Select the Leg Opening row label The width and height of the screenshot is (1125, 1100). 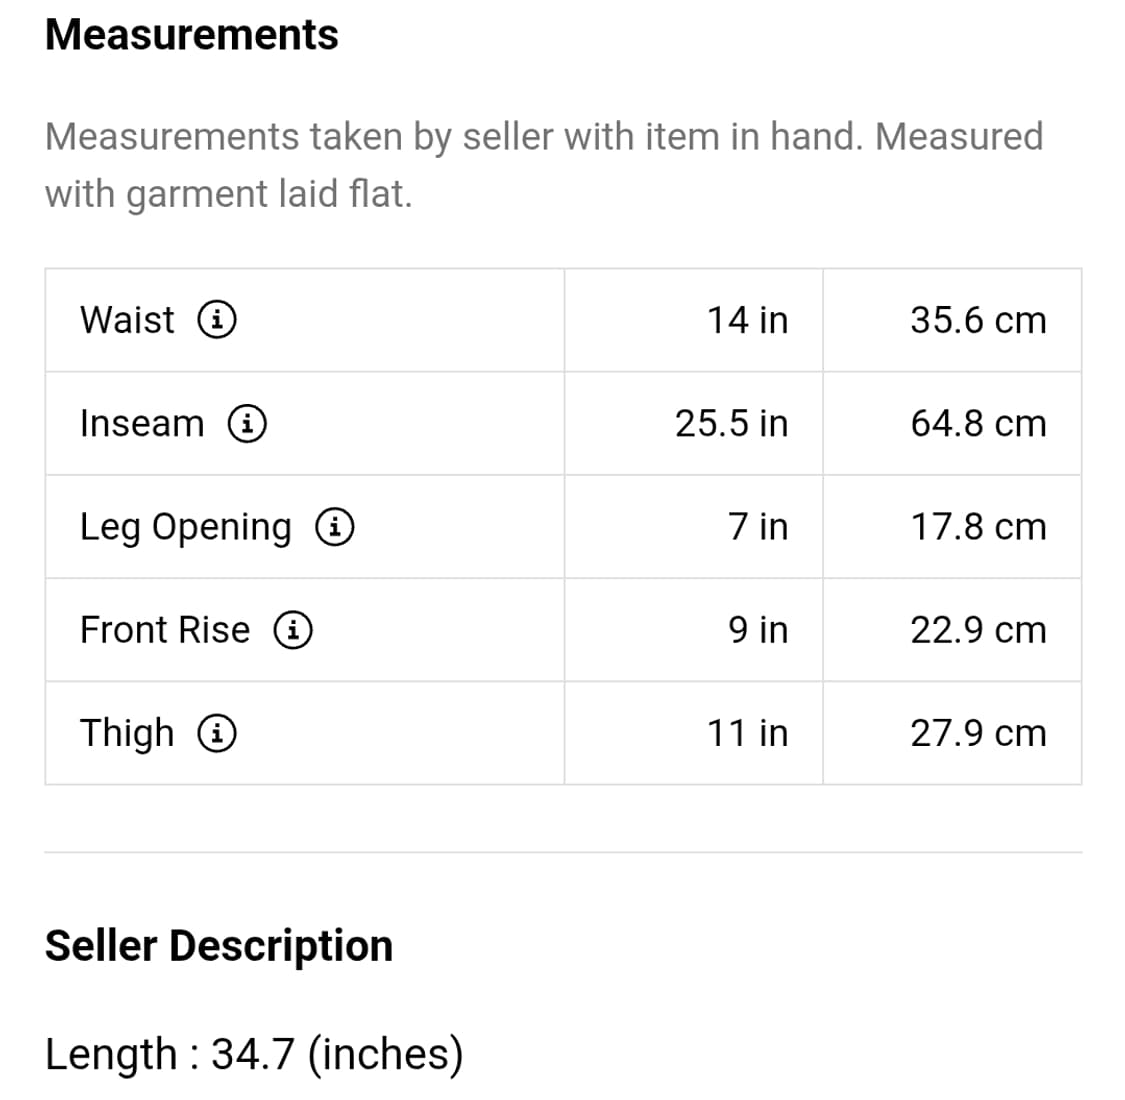point(186,527)
